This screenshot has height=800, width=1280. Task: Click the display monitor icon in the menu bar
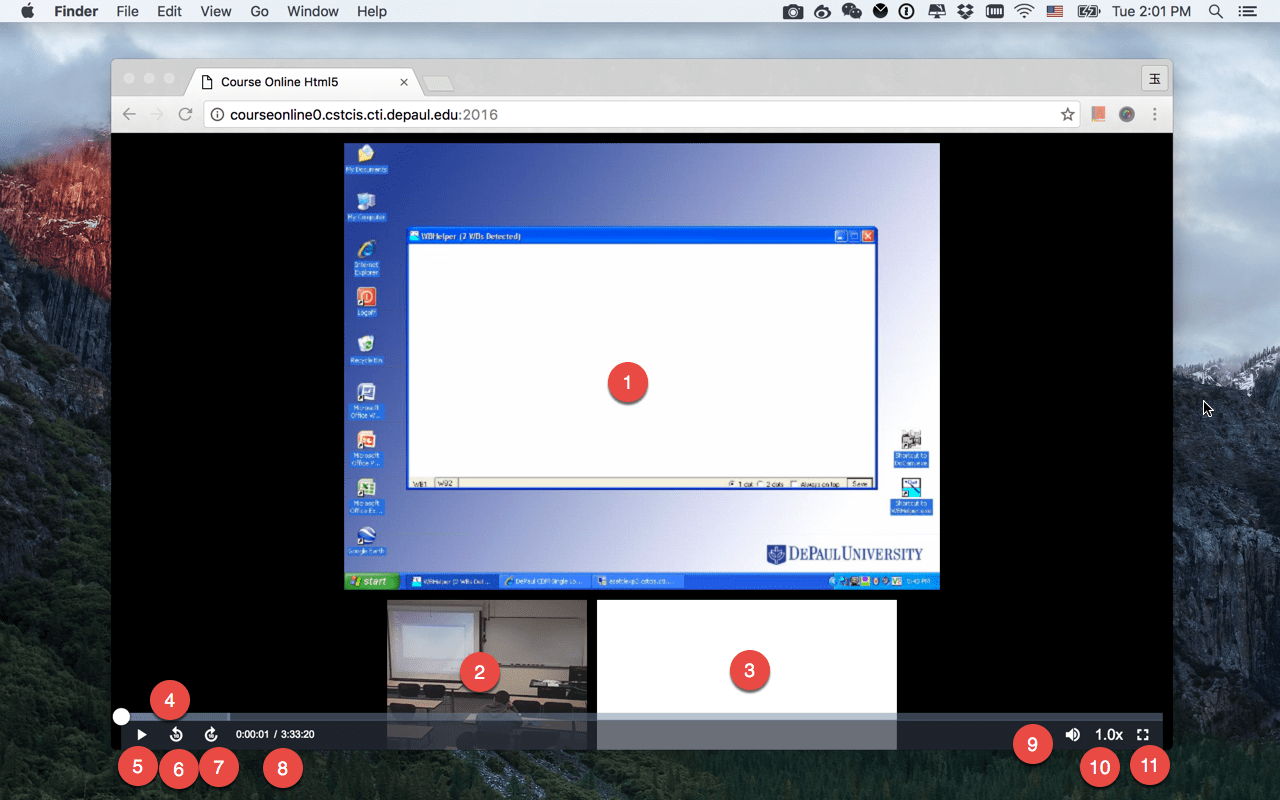(x=937, y=11)
